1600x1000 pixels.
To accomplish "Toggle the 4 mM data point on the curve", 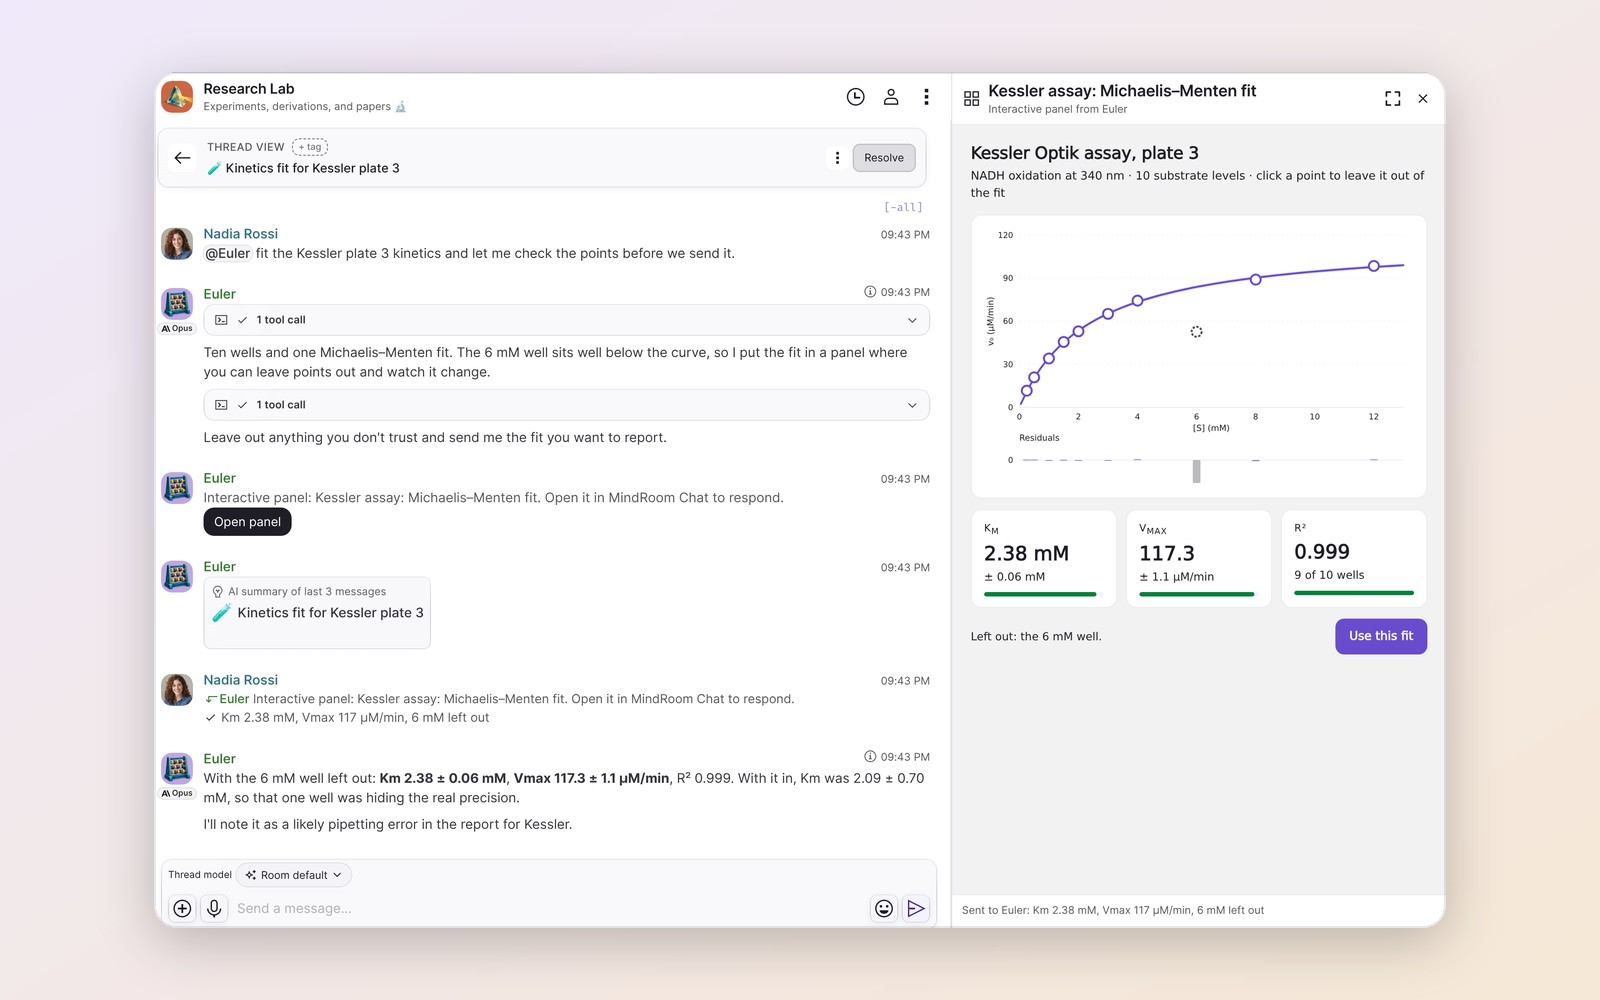I will (x=1137, y=301).
